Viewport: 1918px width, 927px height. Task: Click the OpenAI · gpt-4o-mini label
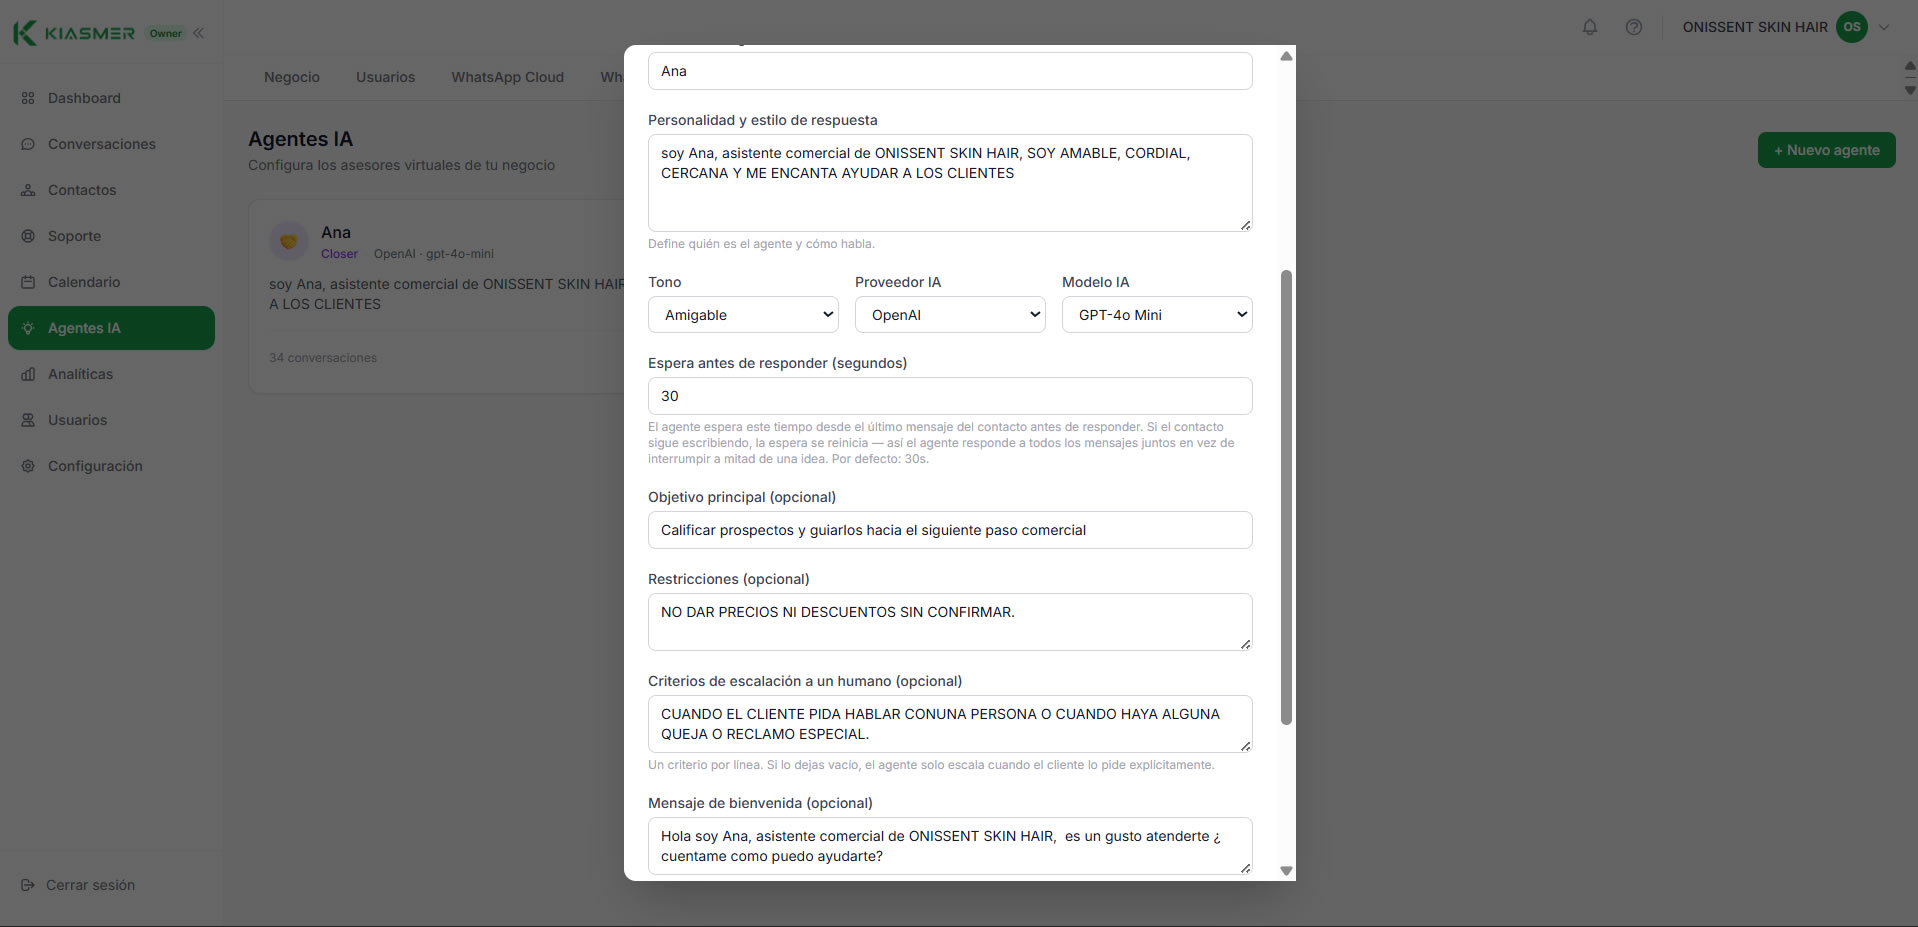click(434, 254)
